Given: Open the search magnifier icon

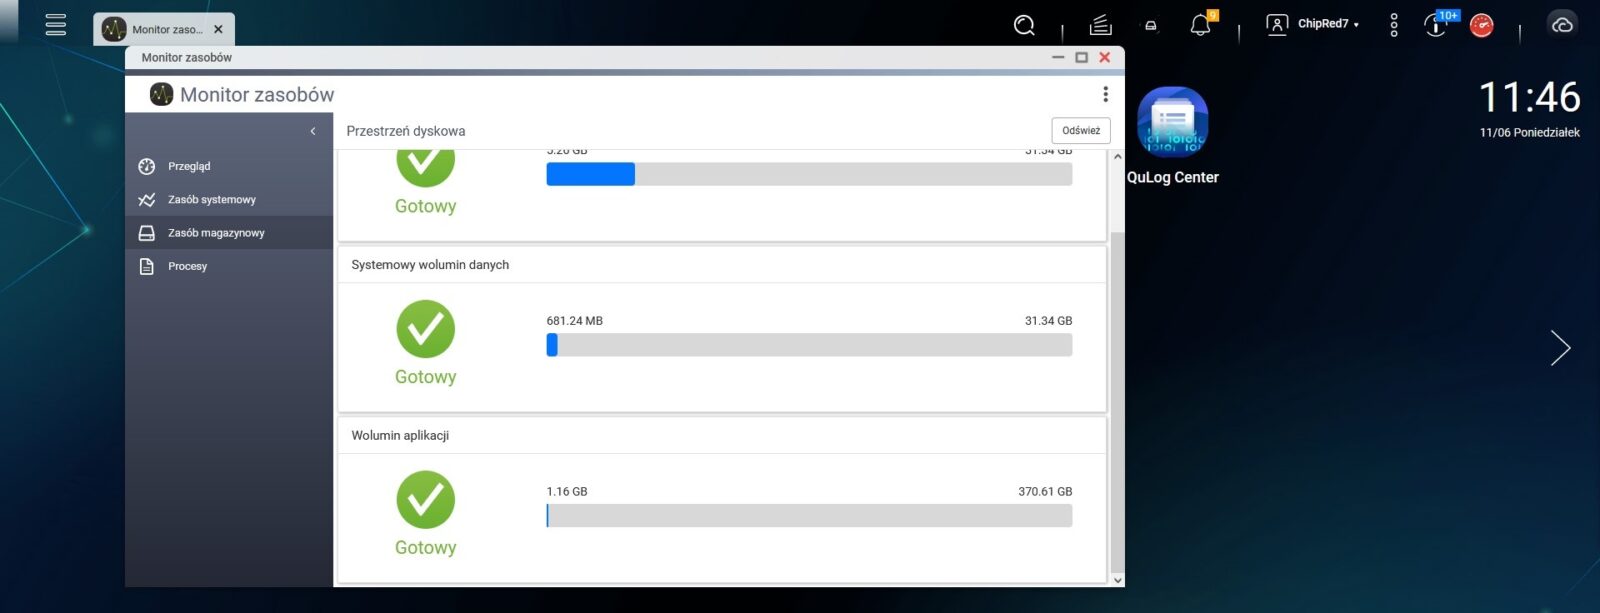Looking at the screenshot, I should 1024,25.
